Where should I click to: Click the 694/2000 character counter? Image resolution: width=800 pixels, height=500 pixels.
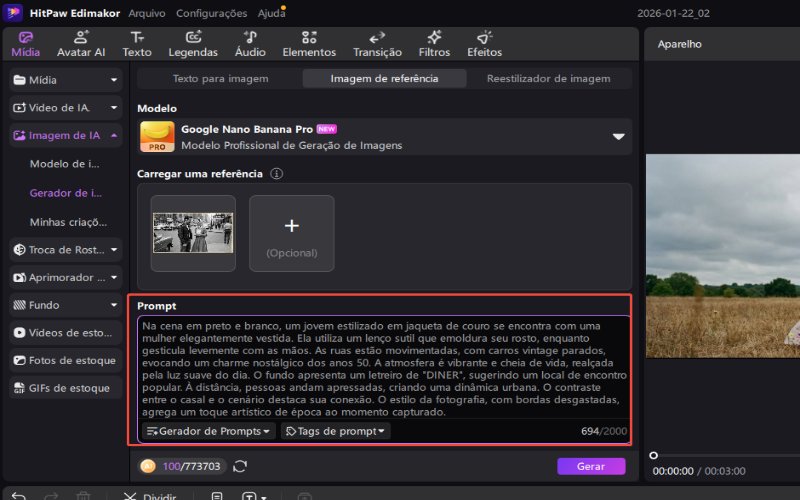coord(604,431)
